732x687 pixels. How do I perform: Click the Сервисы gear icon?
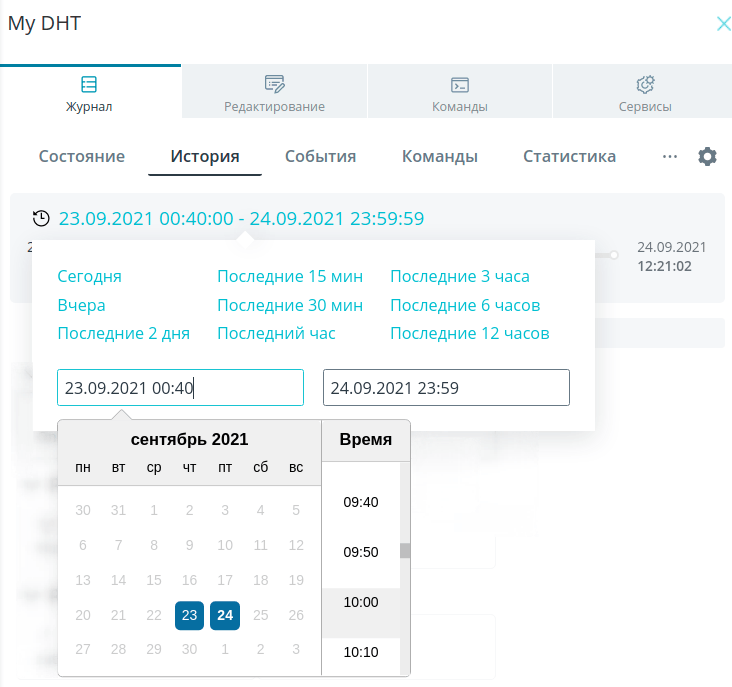[645, 84]
